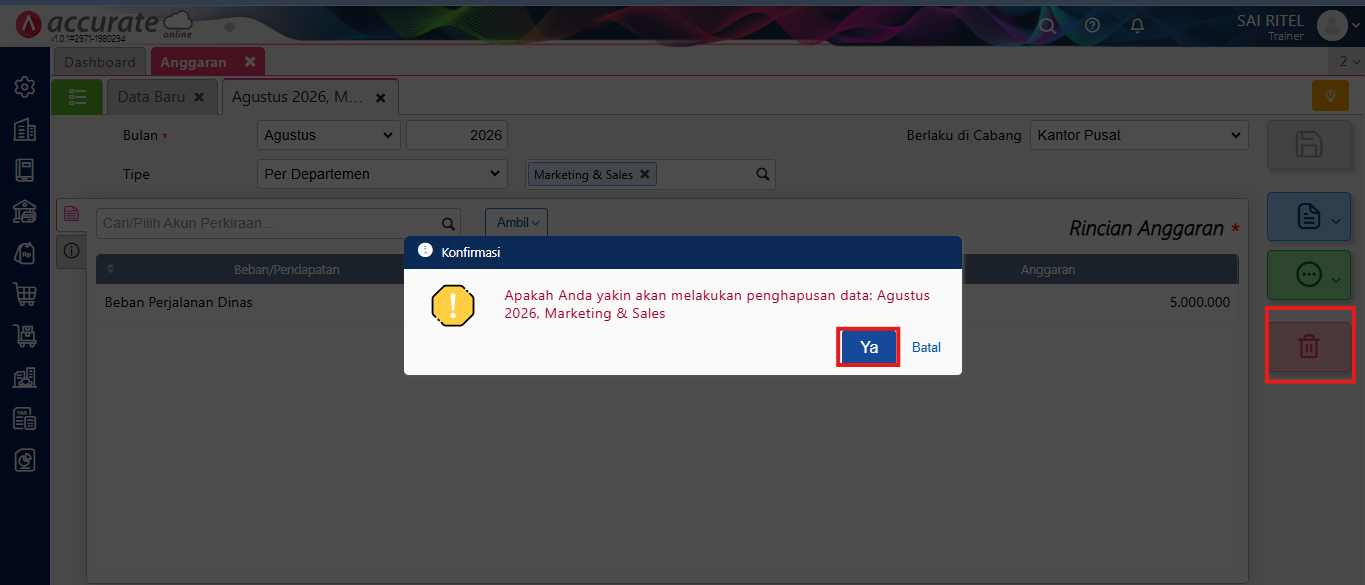
Task: Open the Berlaku di Cabang dropdown
Action: 1138,135
